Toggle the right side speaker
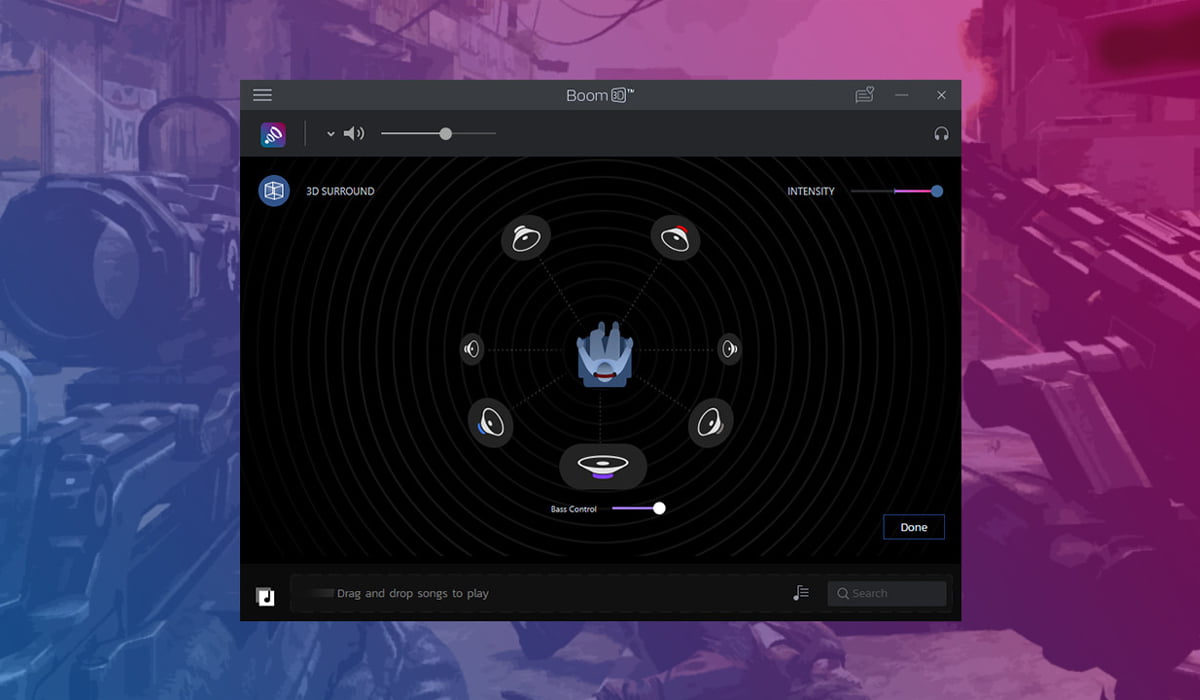 (730, 349)
